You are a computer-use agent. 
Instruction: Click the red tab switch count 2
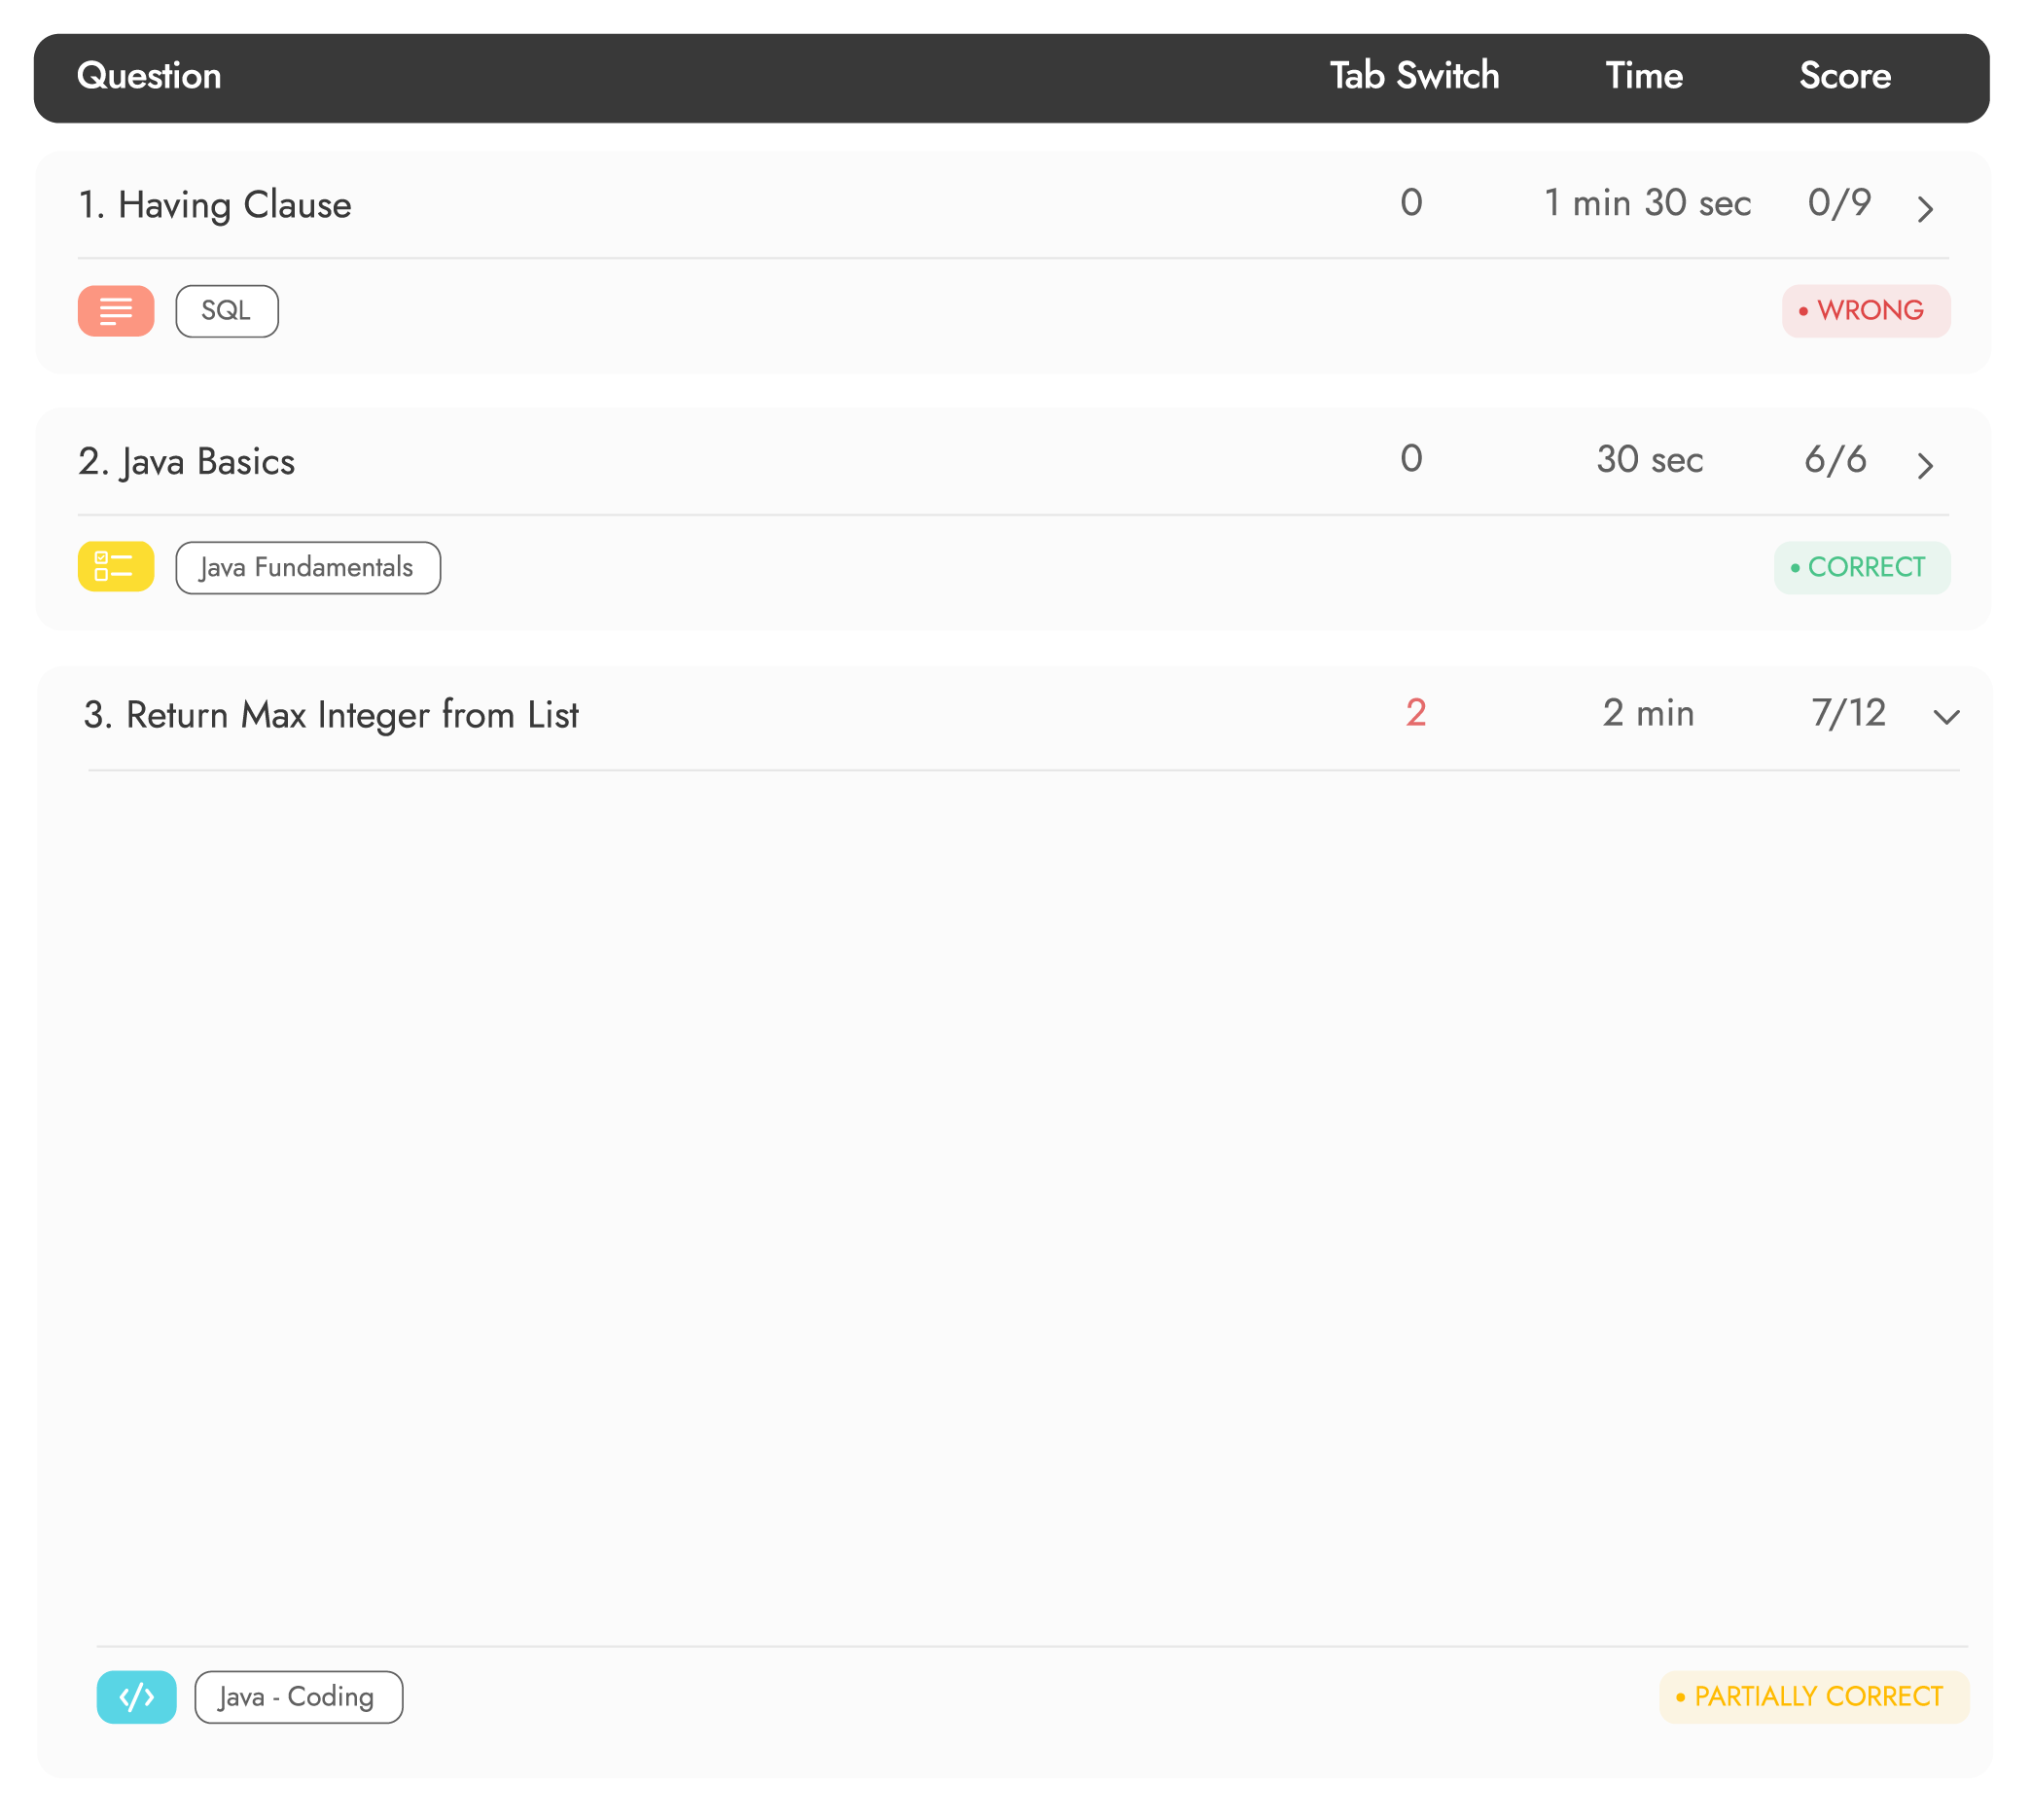click(x=1415, y=713)
